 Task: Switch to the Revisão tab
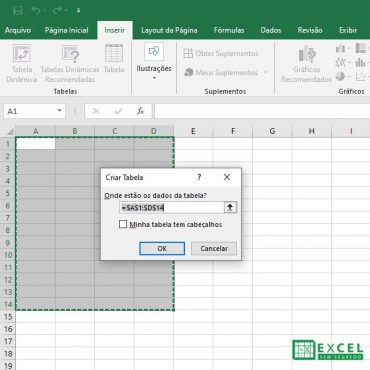(310, 30)
